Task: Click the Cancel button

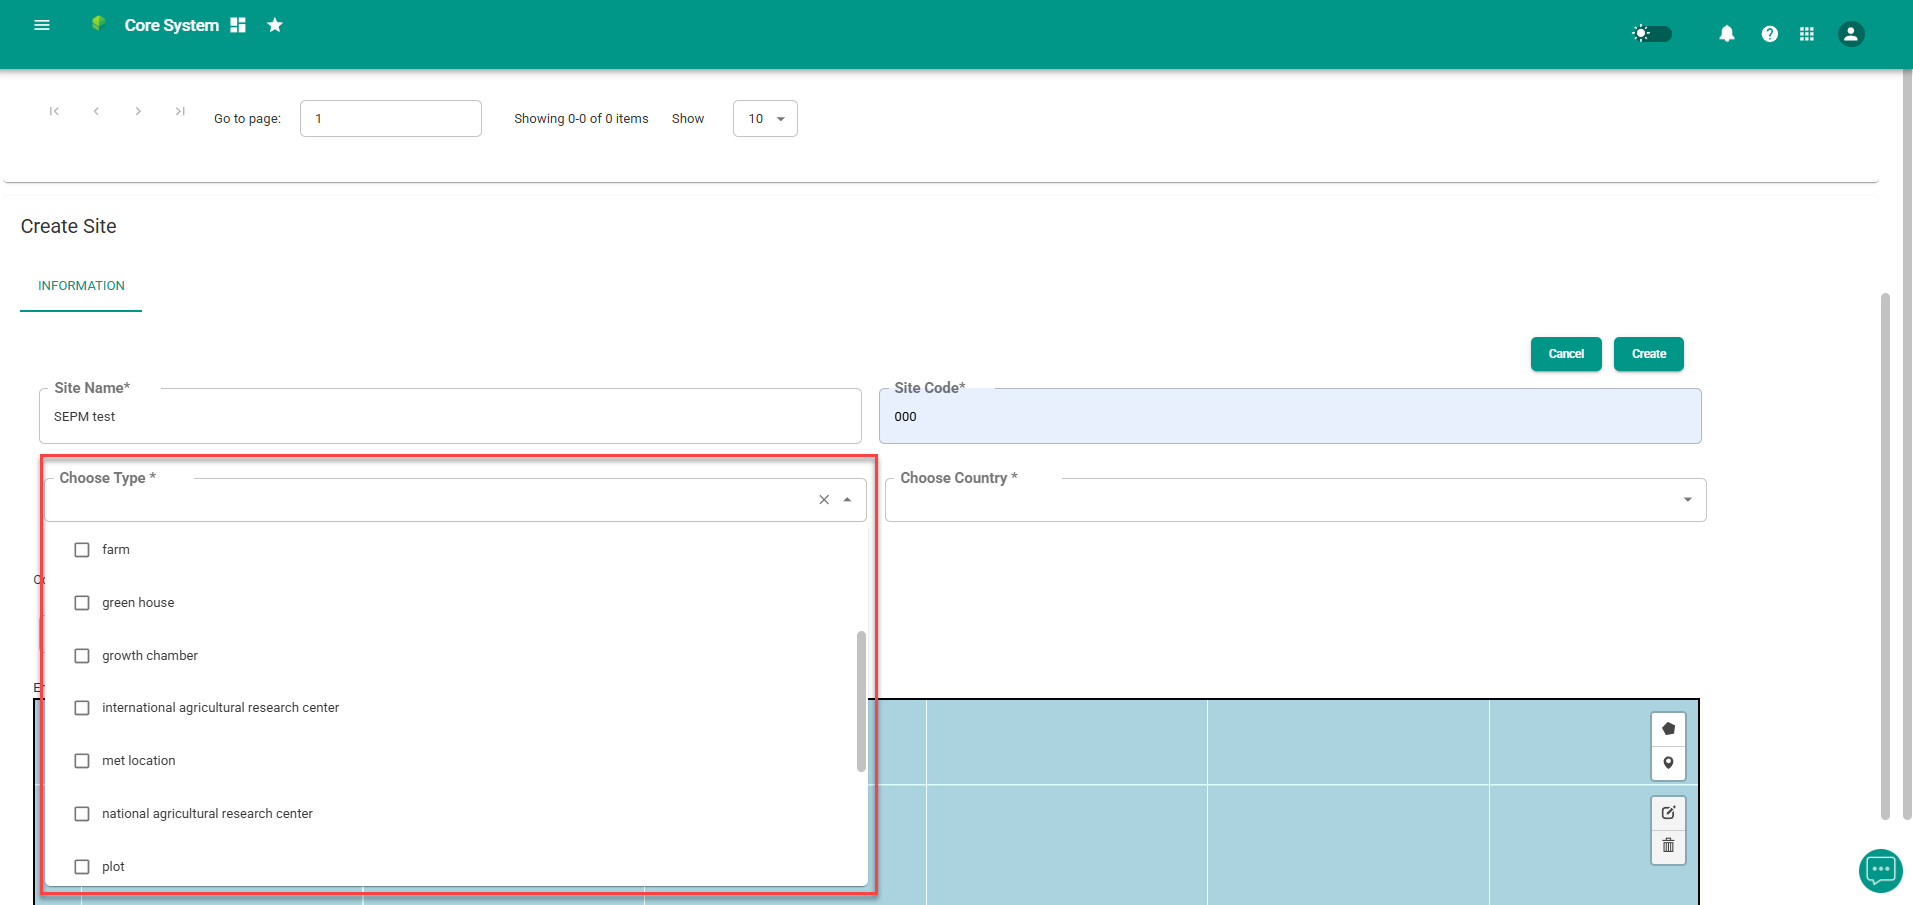Action: click(x=1565, y=354)
